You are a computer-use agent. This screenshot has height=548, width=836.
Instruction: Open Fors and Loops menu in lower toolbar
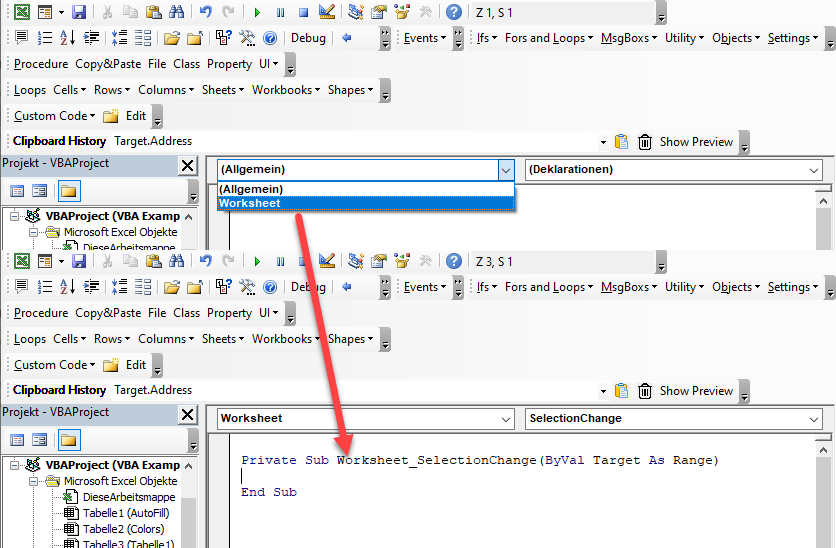(549, 287)
